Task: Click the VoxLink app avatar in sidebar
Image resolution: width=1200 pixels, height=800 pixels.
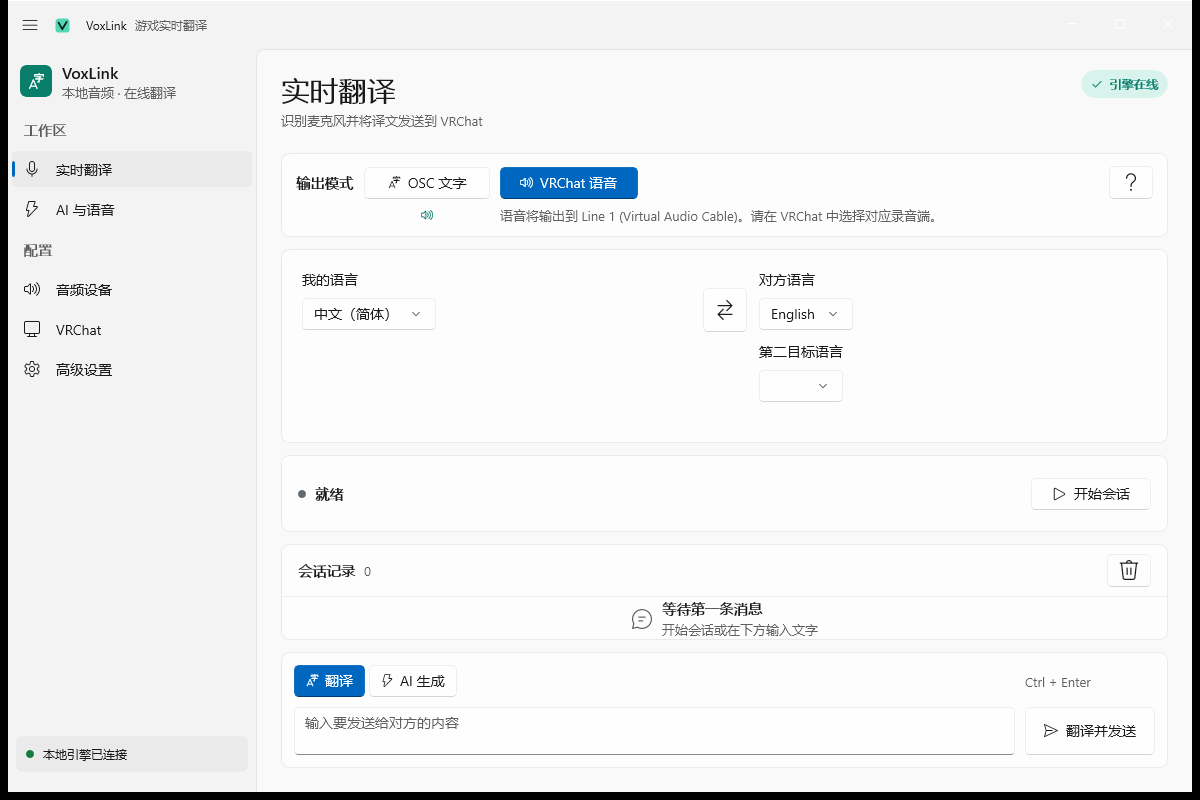Action: (36, 81)
